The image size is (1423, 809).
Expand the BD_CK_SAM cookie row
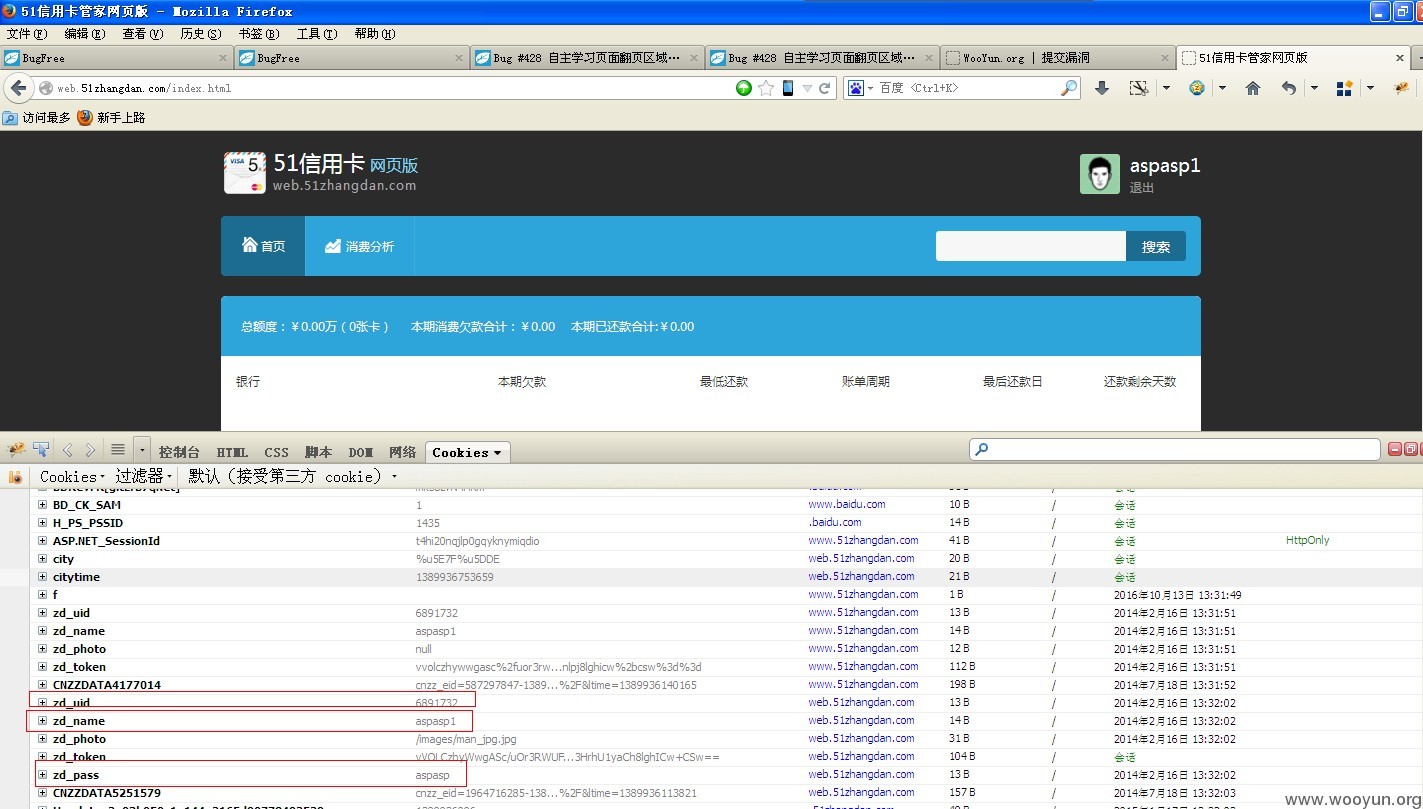click(42, 505)
